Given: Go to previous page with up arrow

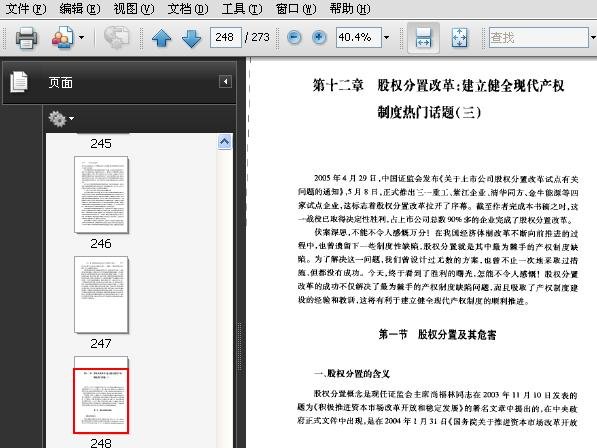Looking at the screenshot, I should [x=161, y=38].
